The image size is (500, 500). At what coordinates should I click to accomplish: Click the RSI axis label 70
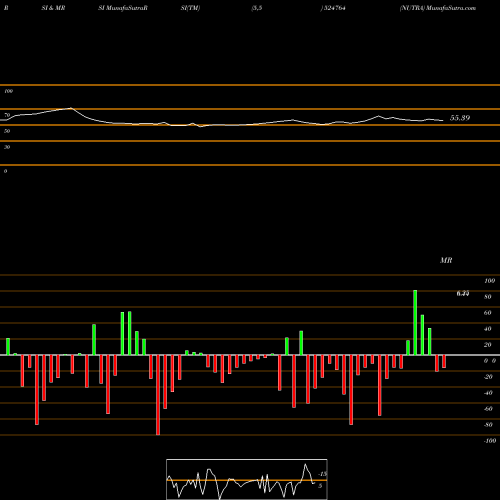(7, 115)
